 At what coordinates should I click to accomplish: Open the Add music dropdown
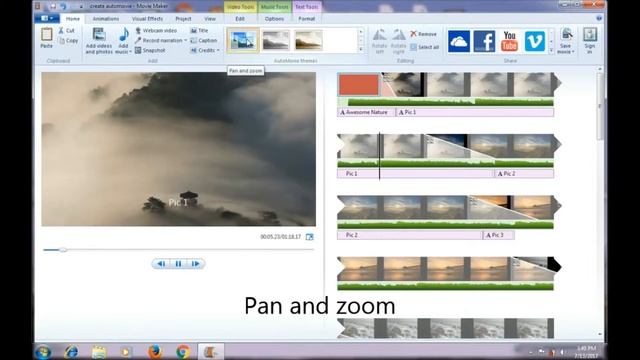coord(123,41)
